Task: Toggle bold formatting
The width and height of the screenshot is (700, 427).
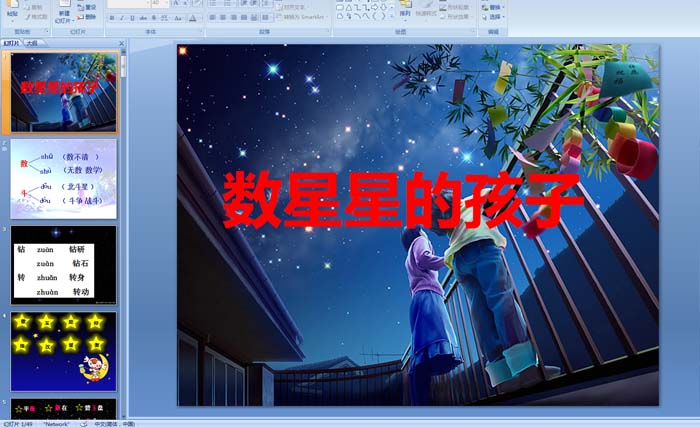Action: point(112,18)
